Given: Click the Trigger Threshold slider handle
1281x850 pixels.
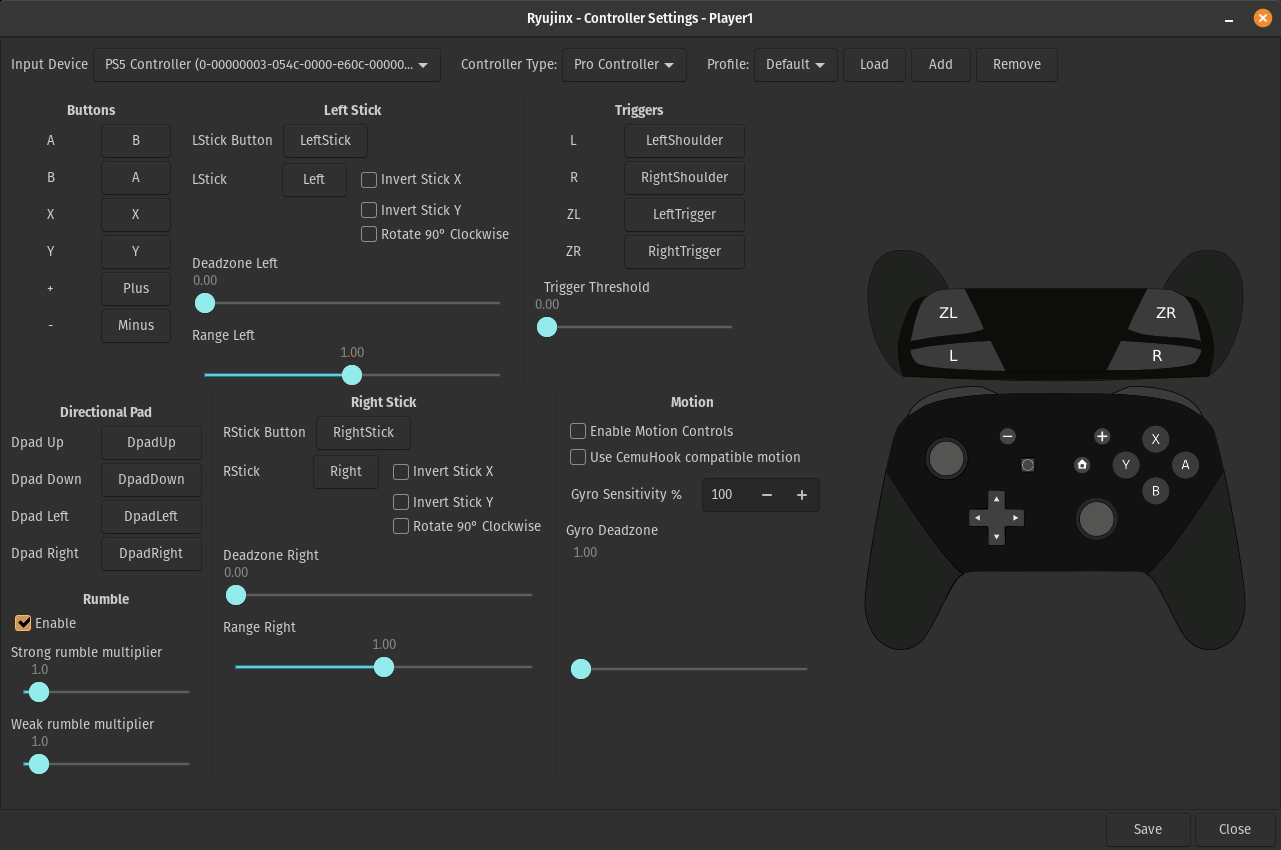Looking at the screenshot, I should tap(547, 327).
